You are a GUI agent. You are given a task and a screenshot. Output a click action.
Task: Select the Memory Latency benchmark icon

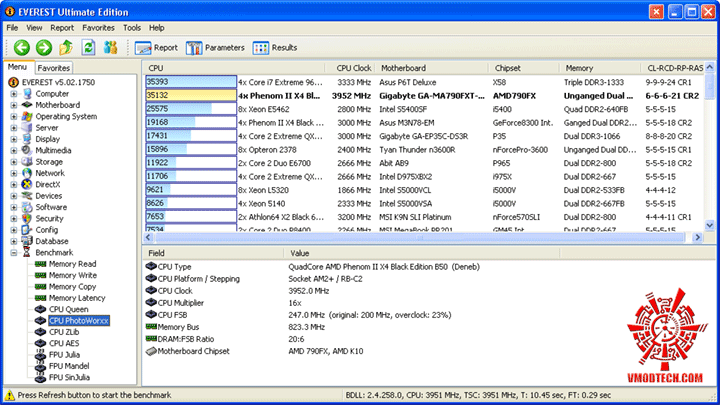click(x=40, y=298)
